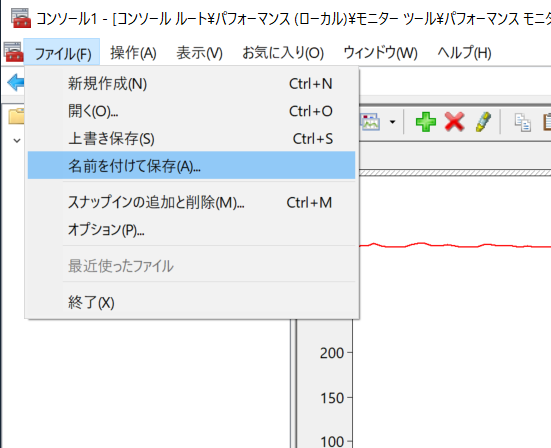Choose 開く(O)... menu entry
Image resolution: width=551 pixels, height=448 pixels.
coord(192,111)
